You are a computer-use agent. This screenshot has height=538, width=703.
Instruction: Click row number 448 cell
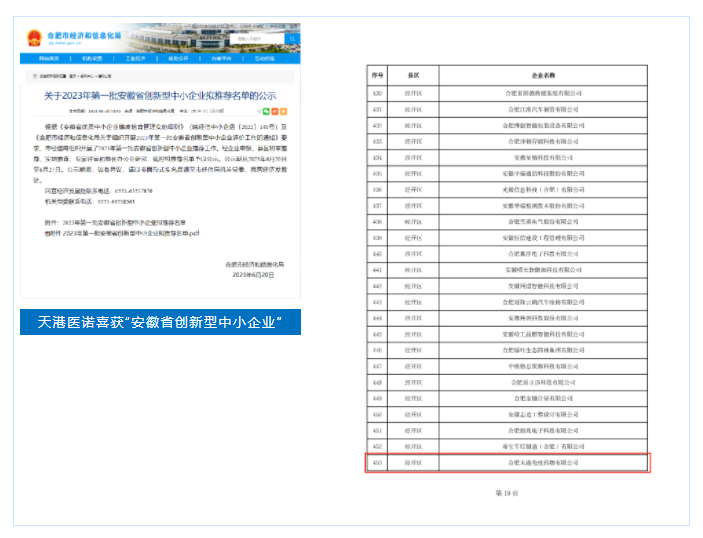coord(377,382)
